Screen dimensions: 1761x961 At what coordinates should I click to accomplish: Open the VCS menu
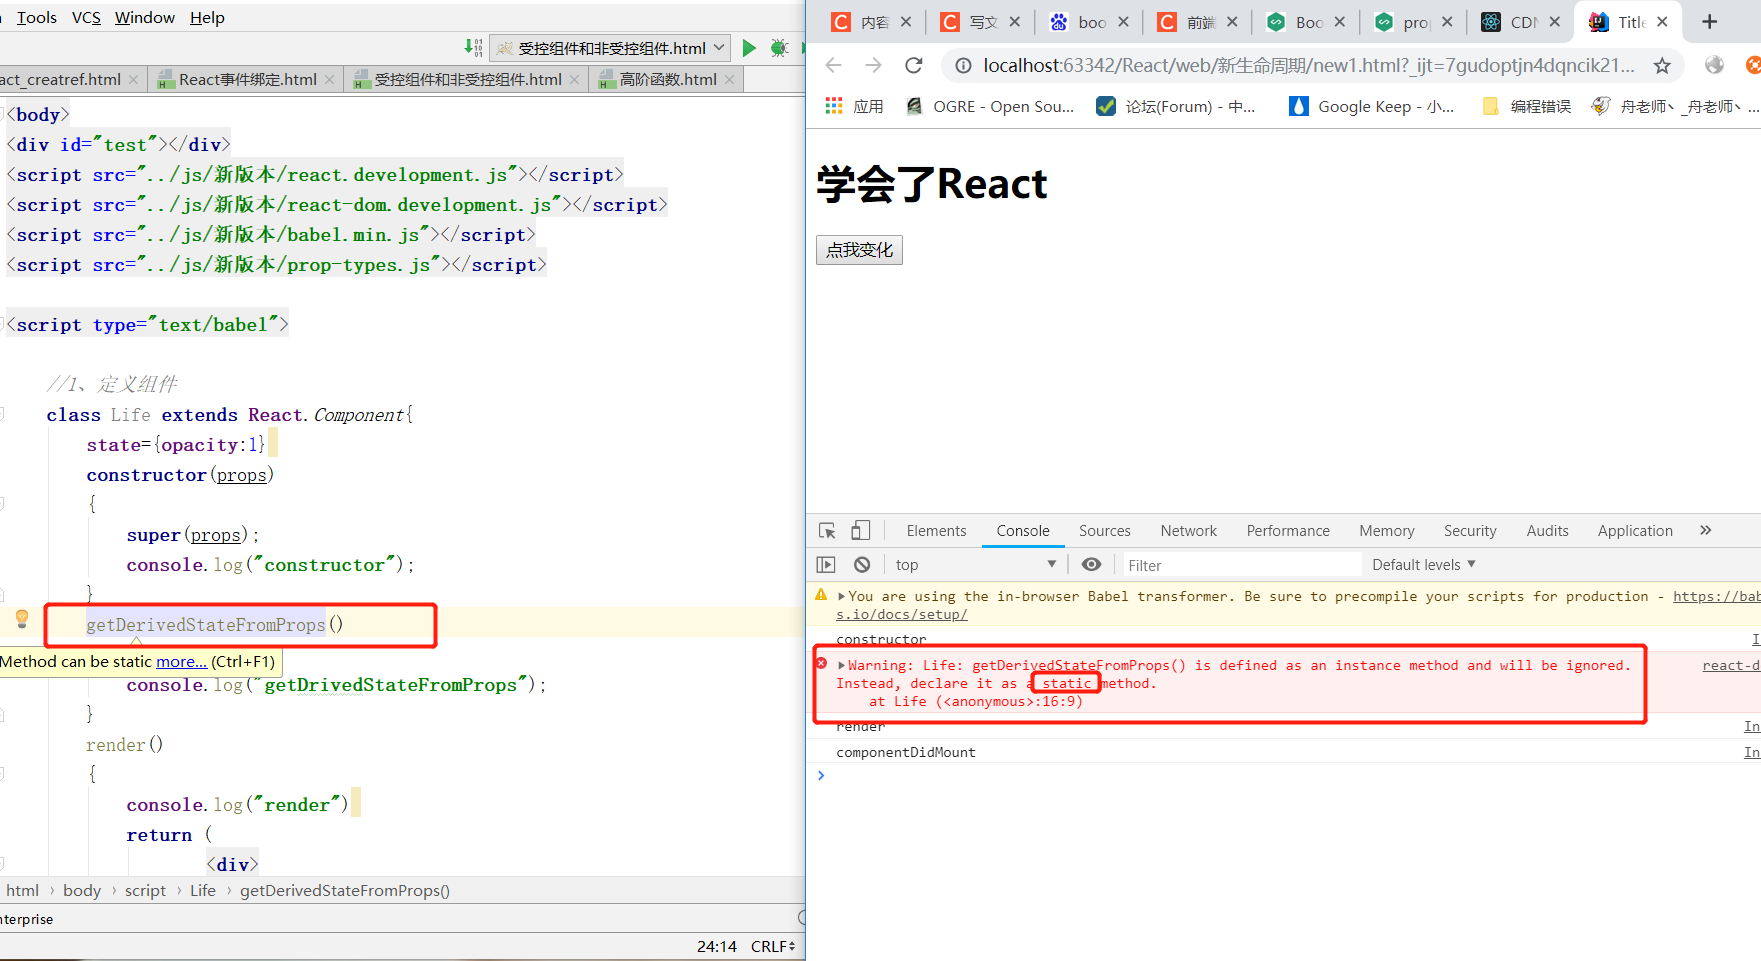[x=86, y=18]
